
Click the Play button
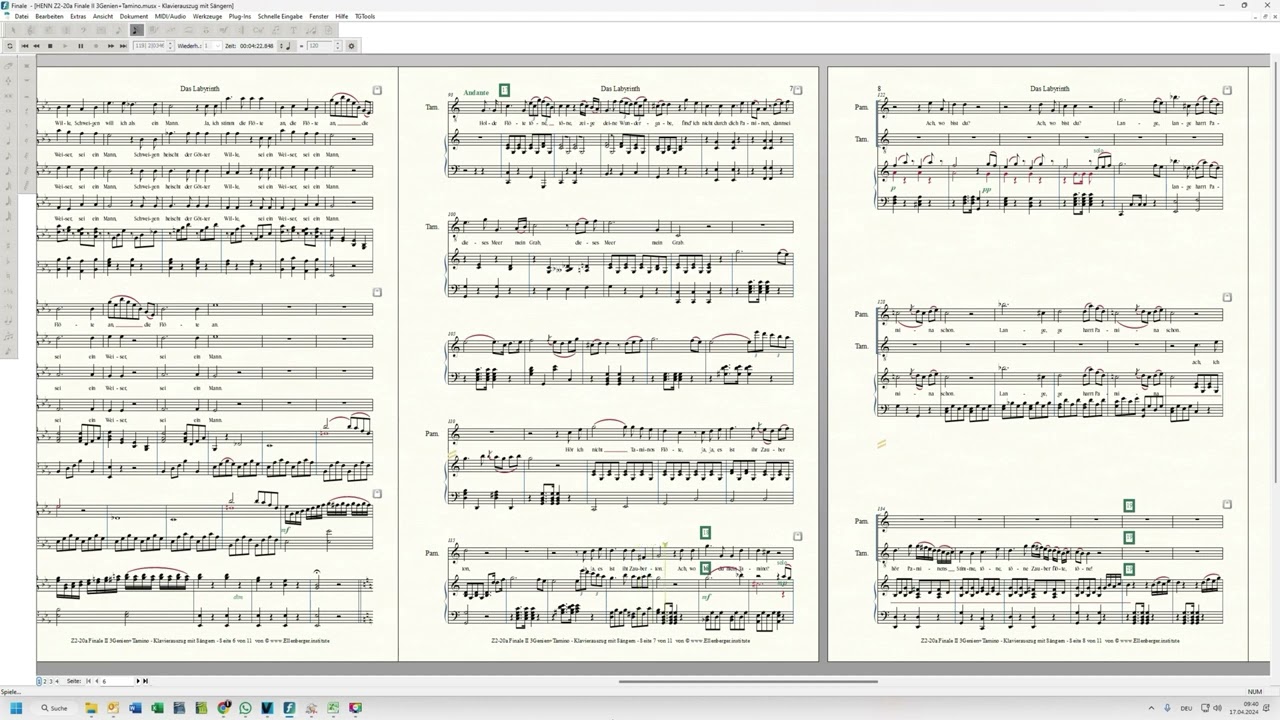point(65,46)
